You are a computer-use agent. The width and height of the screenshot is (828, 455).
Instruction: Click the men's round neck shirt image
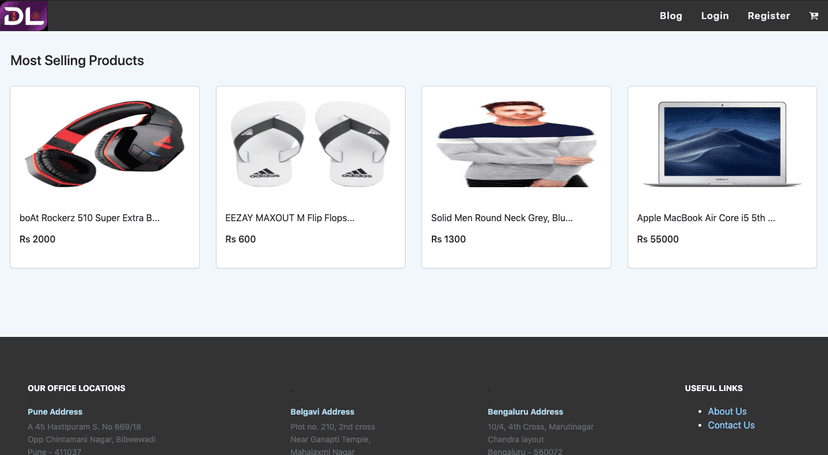516,143
